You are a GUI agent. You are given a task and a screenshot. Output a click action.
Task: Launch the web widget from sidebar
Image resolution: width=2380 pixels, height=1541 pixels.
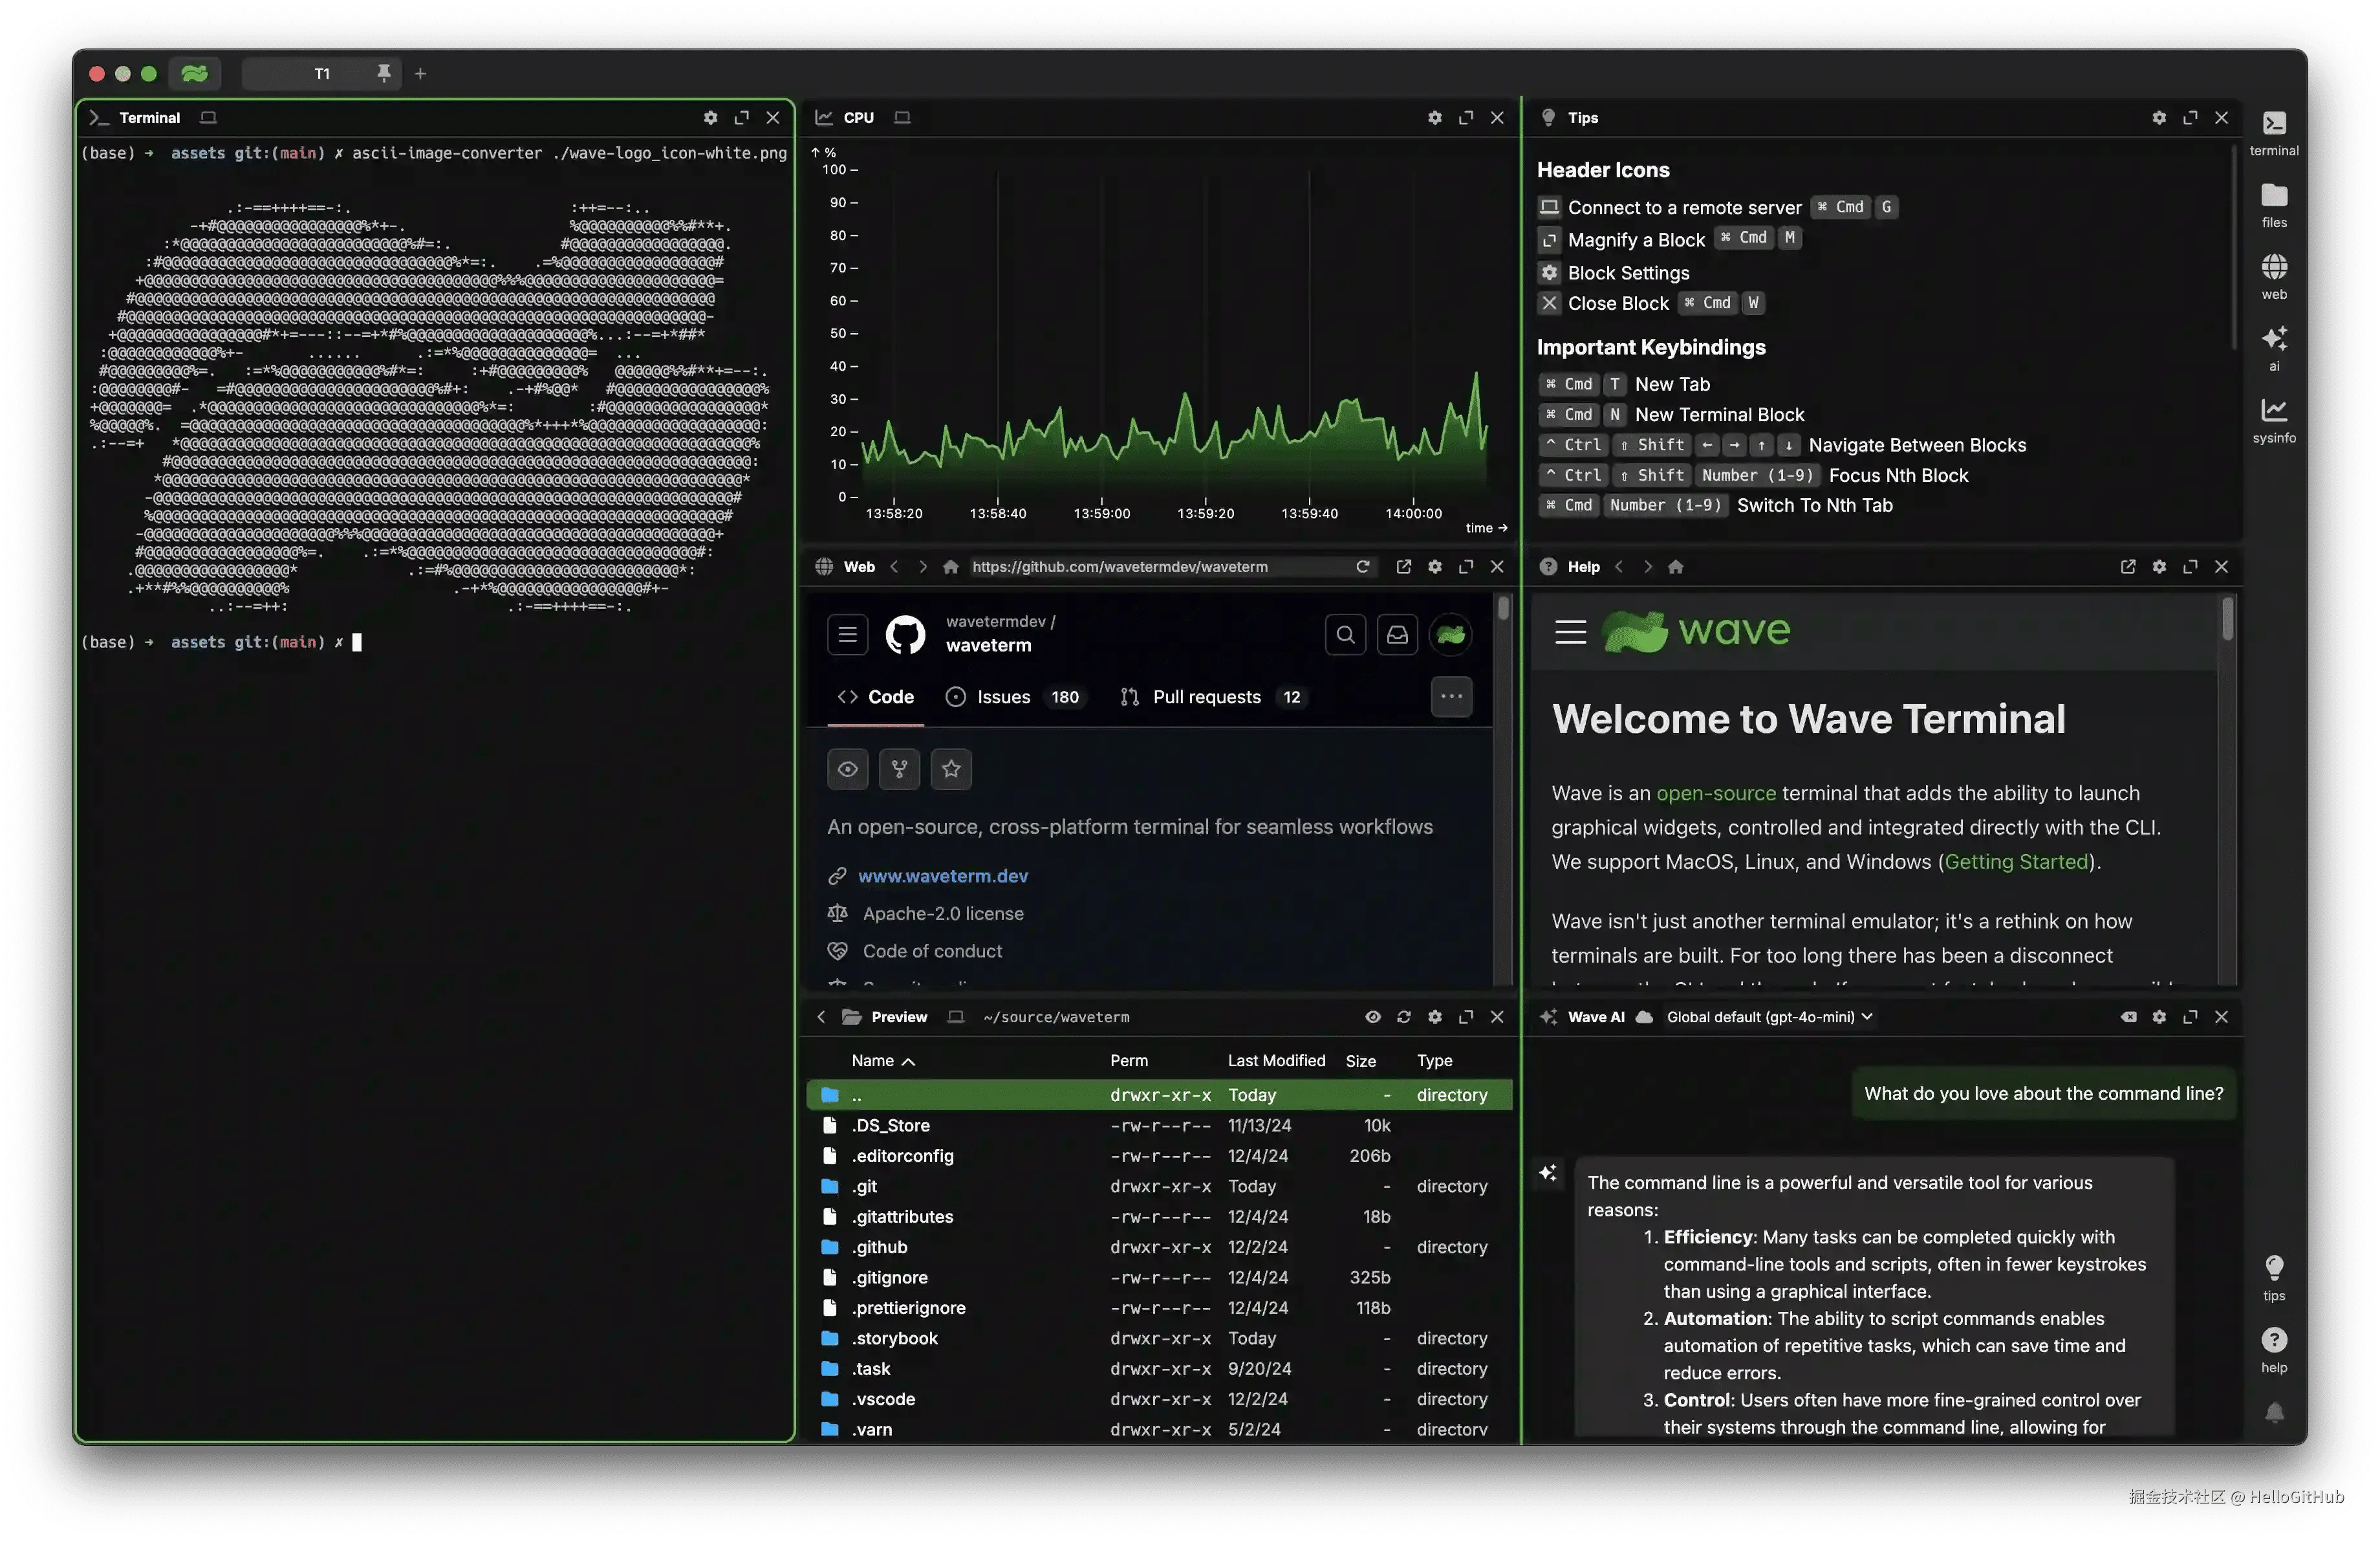tap(2273, 275)
